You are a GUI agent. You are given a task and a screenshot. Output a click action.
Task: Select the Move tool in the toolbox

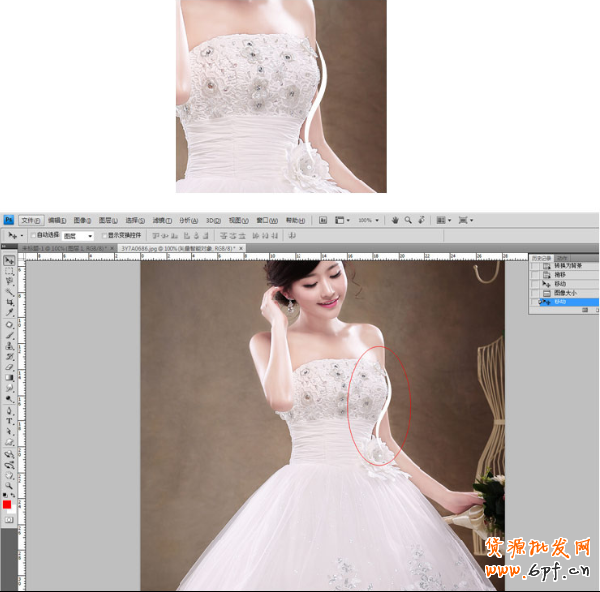click(x=9, y=262)
